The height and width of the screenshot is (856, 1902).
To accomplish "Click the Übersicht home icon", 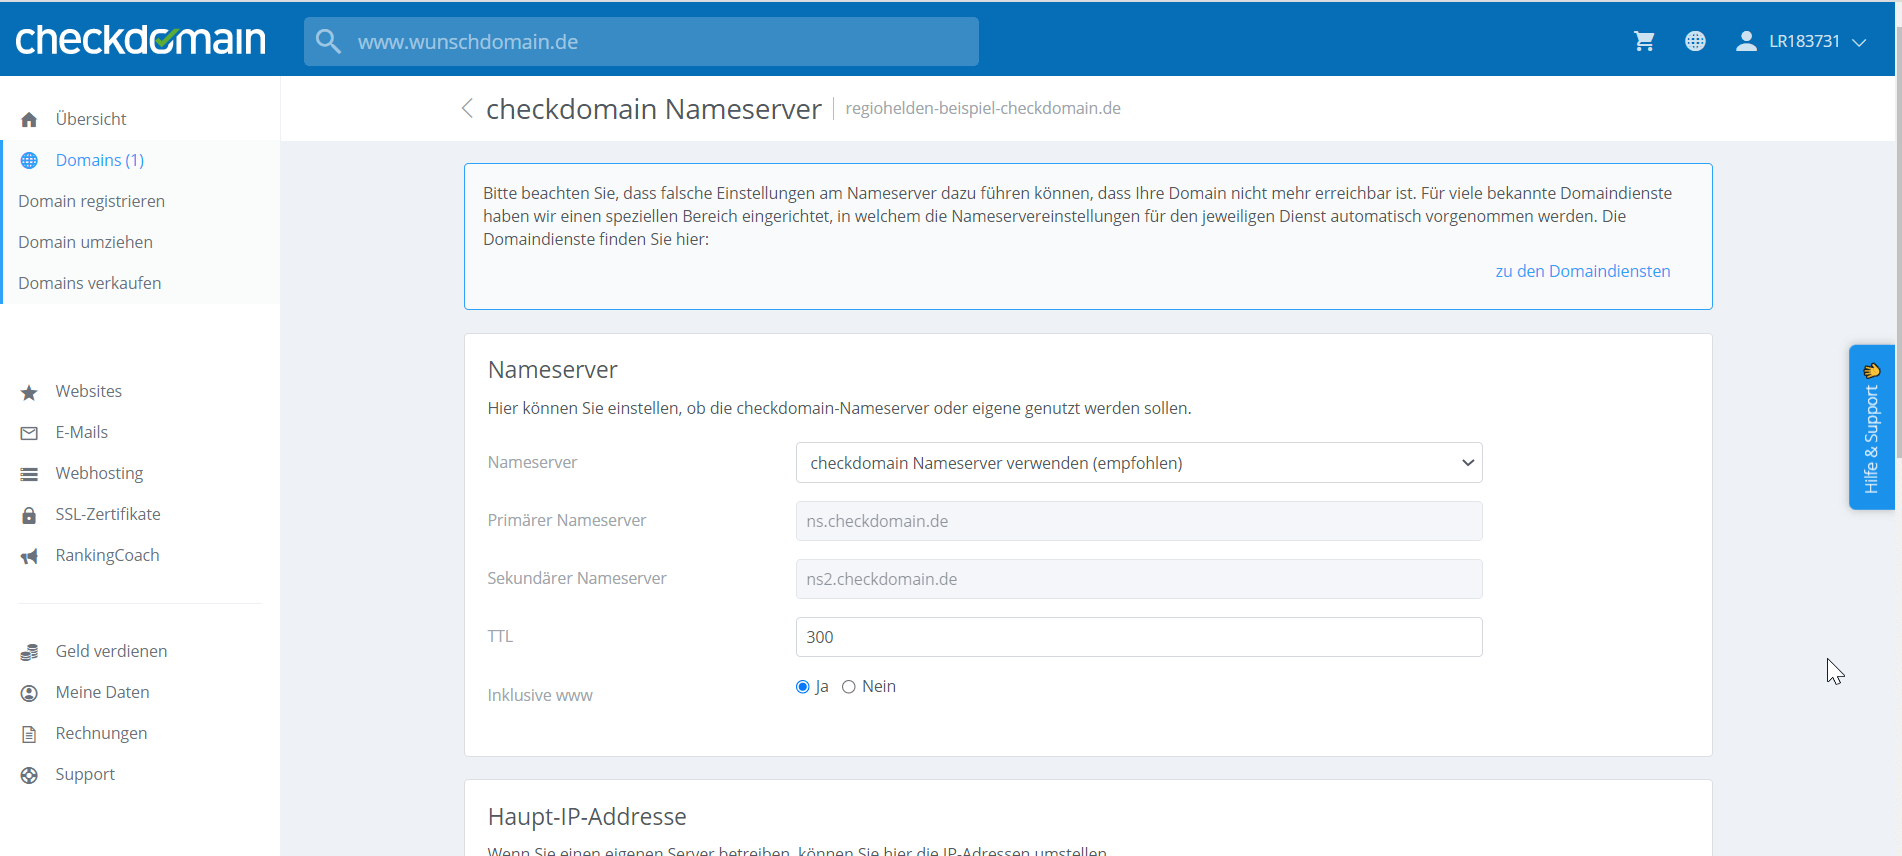I will click(29, 120).
